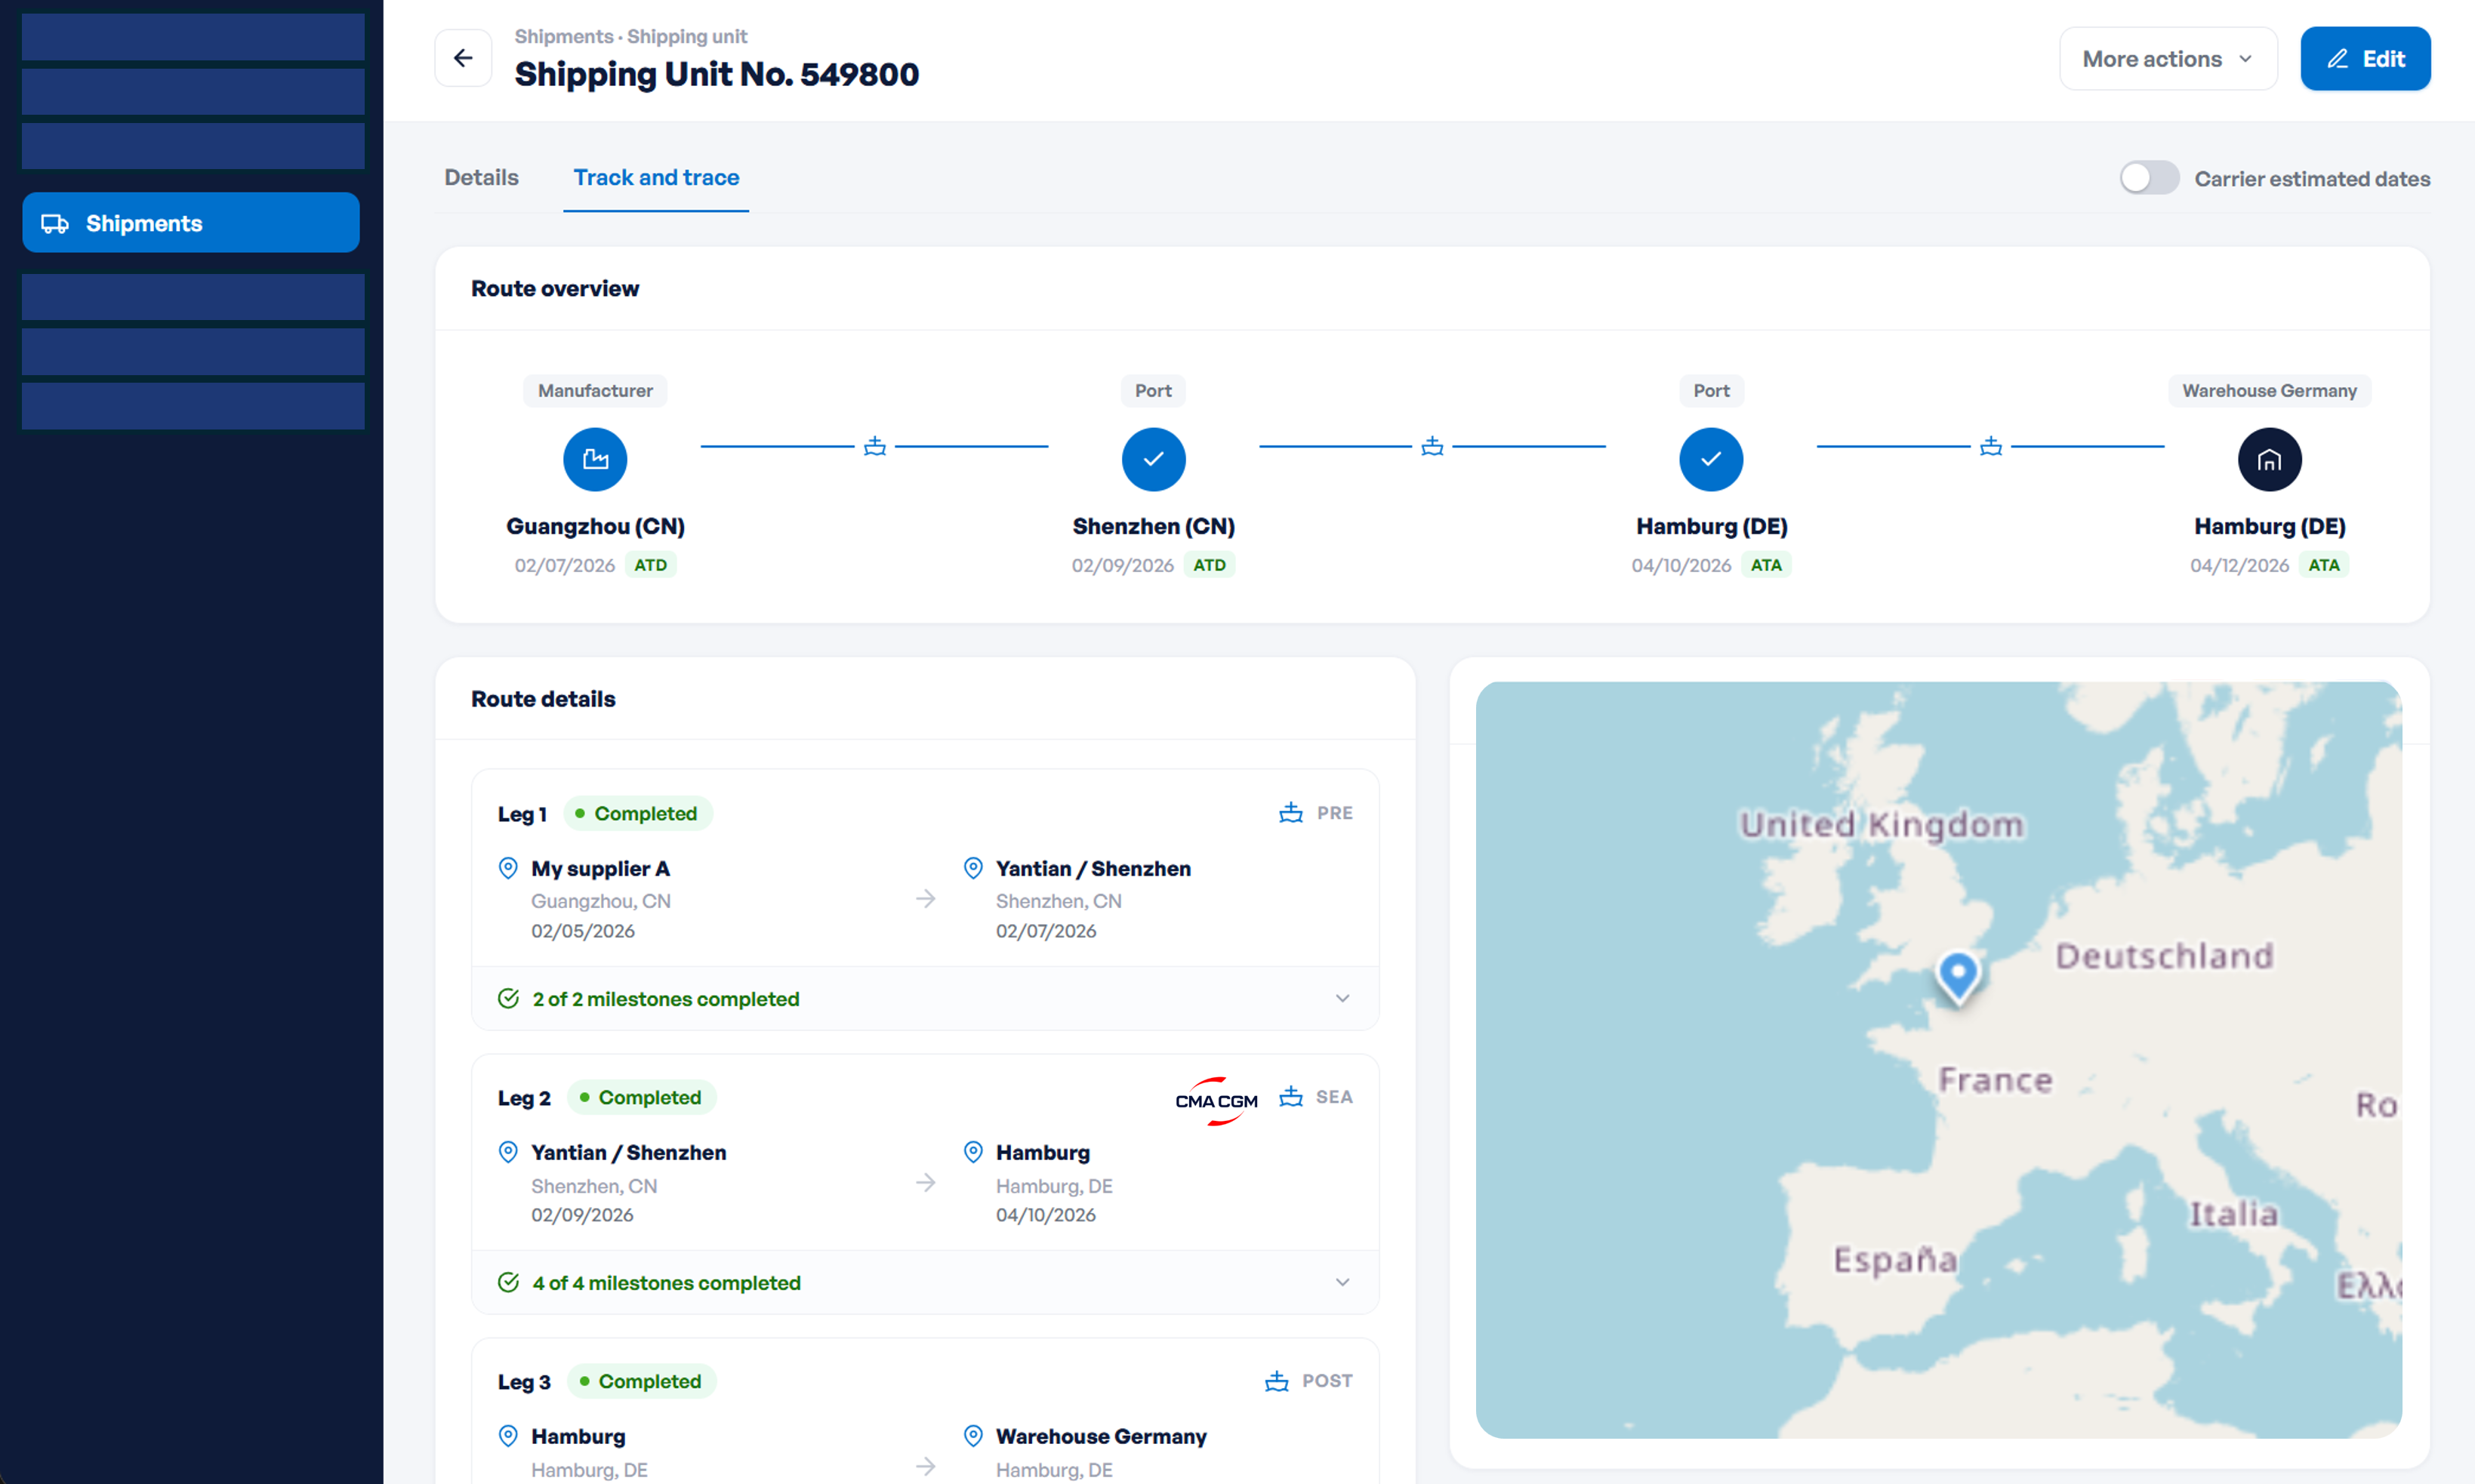Click the ship icon next to POST
This screenshot has height=1484, width=2475.
(1277, 1381)
